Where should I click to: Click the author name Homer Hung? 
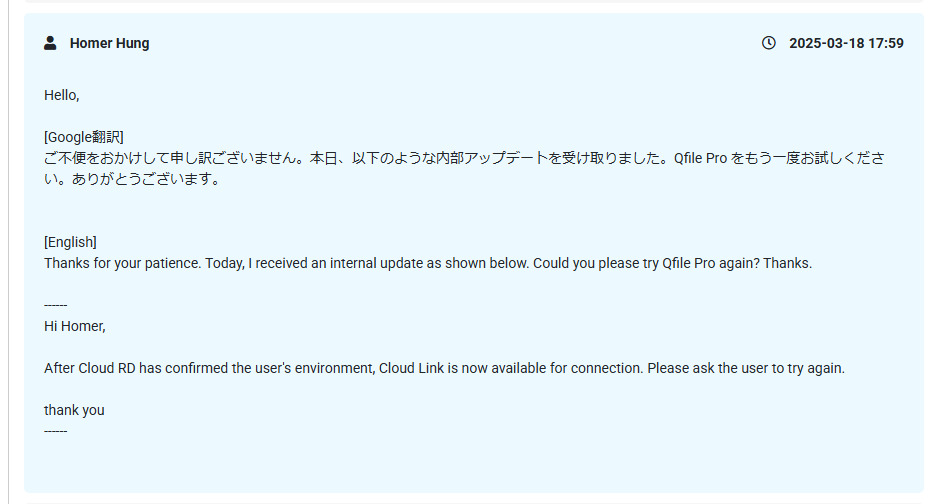(x=109, y=43)
